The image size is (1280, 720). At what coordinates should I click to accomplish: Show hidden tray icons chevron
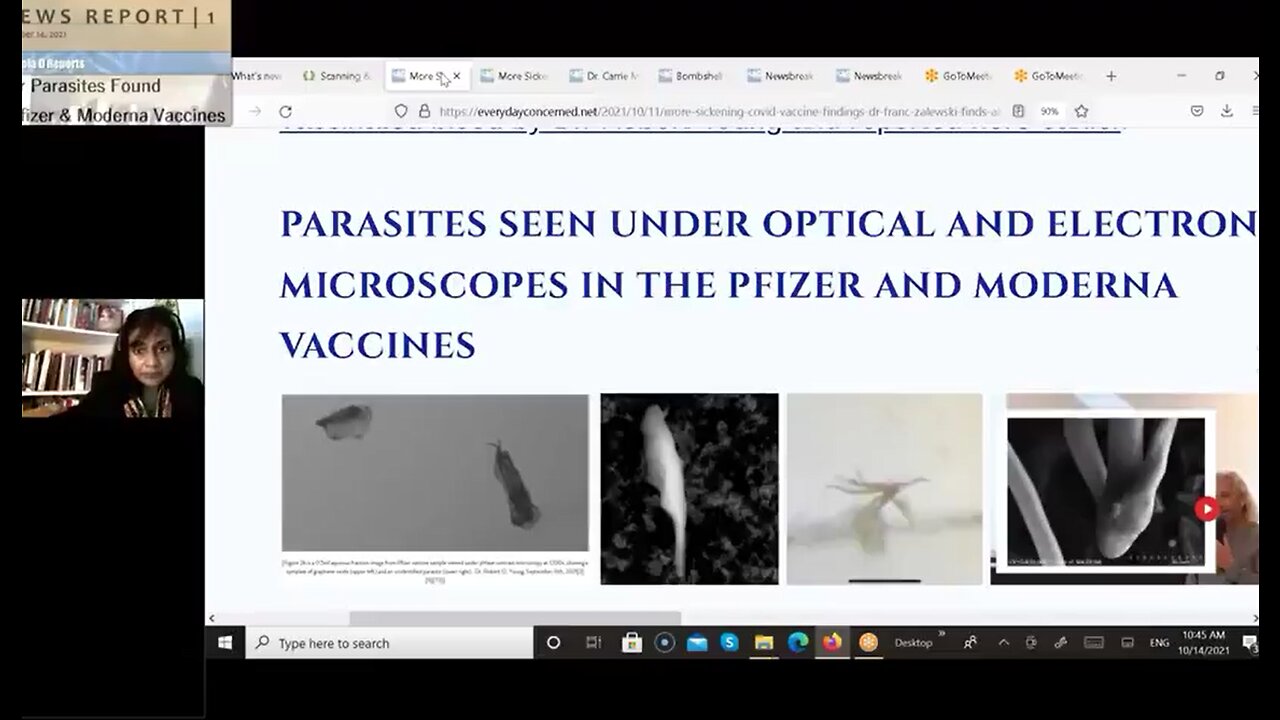coord(1003,643)
